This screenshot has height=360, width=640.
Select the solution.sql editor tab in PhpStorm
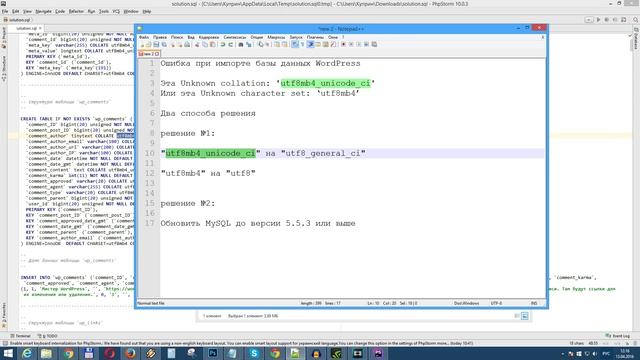click(26, 28)
